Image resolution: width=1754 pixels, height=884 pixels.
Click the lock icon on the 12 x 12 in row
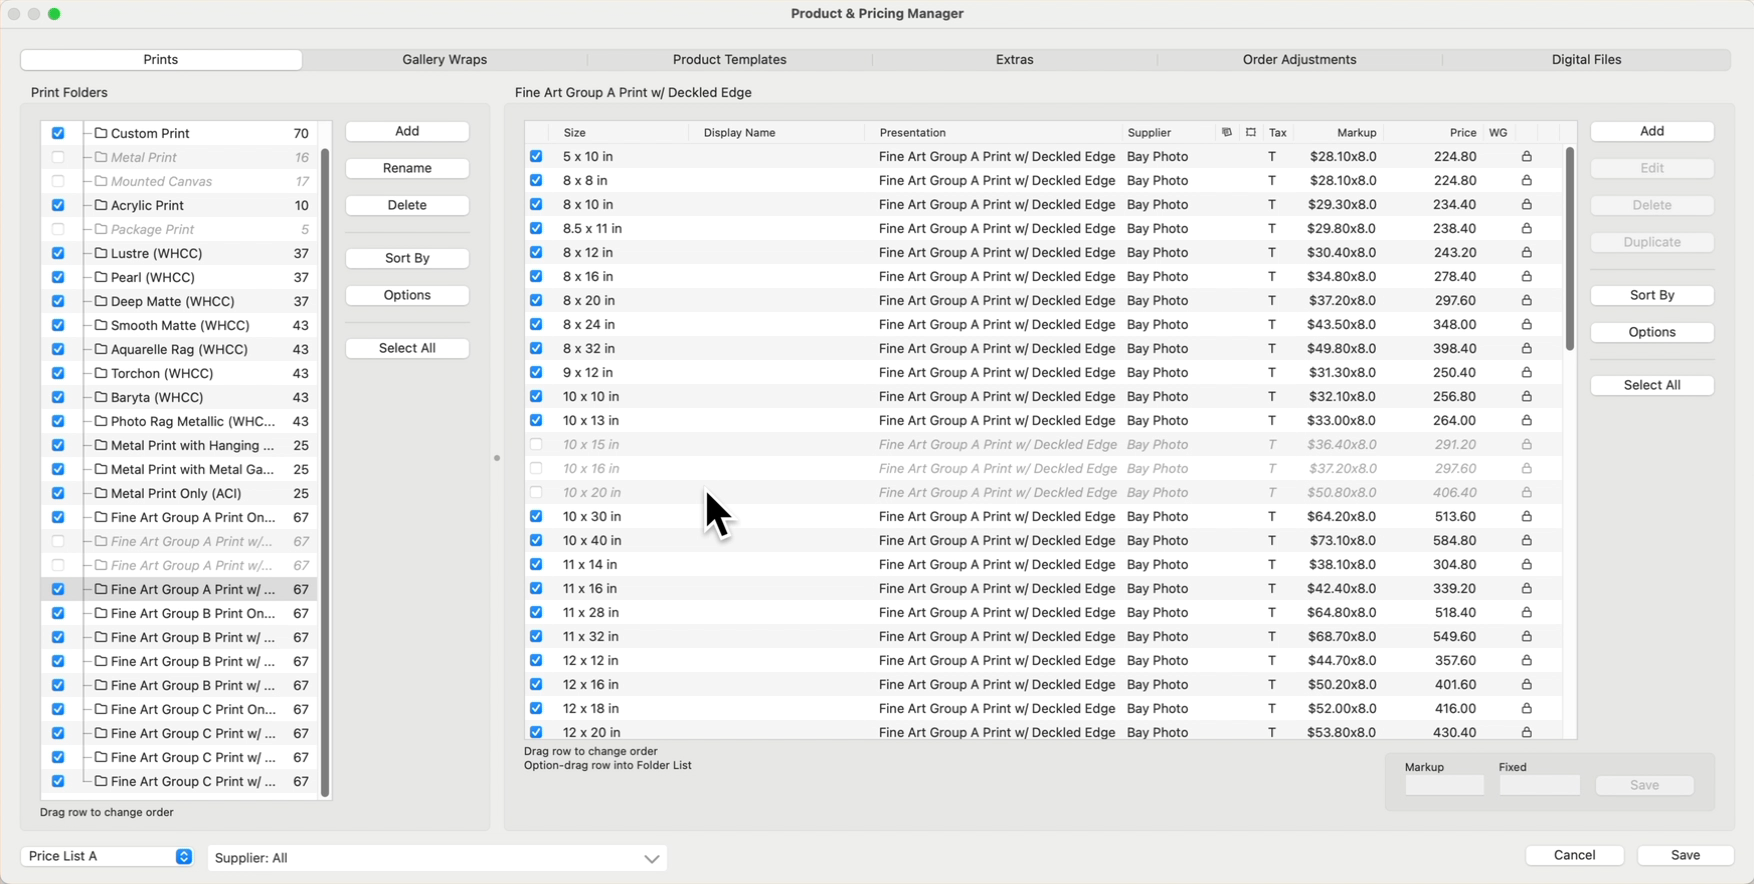1526,661
